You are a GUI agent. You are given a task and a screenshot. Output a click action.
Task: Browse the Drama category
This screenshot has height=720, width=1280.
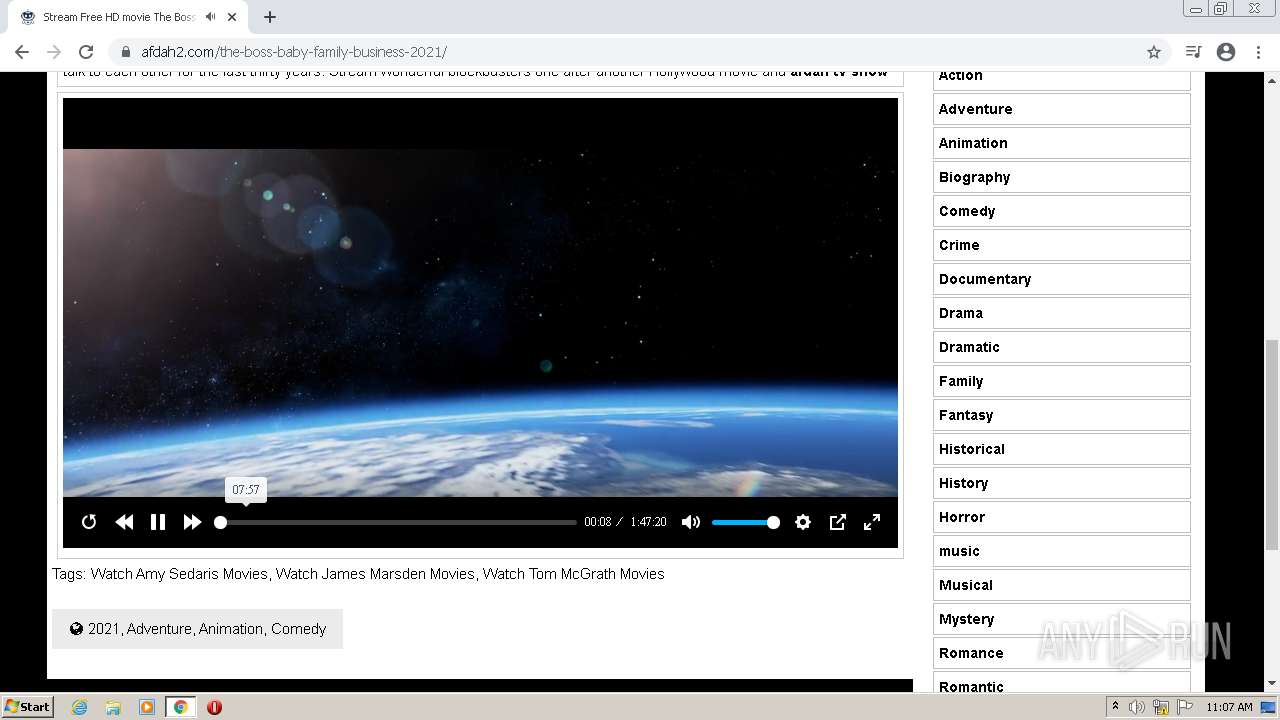[x=1062, y=313]
